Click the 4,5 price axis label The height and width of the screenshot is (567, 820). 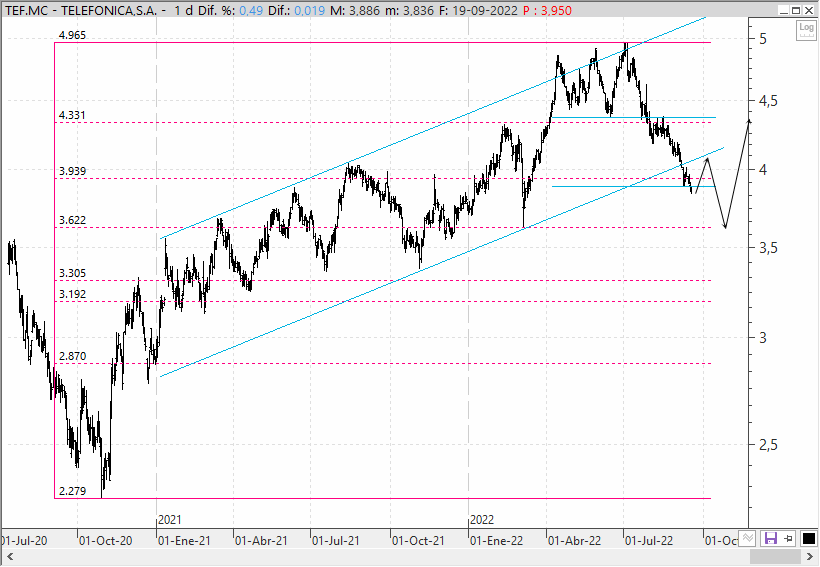click(x=768, y=101)
